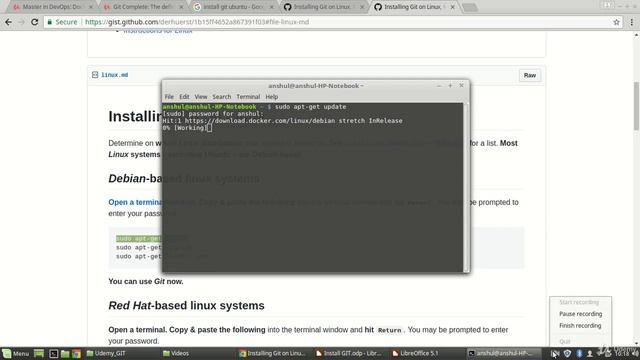Click the file icon beside linux.md

pyautogui.click(x=95, y=75)
